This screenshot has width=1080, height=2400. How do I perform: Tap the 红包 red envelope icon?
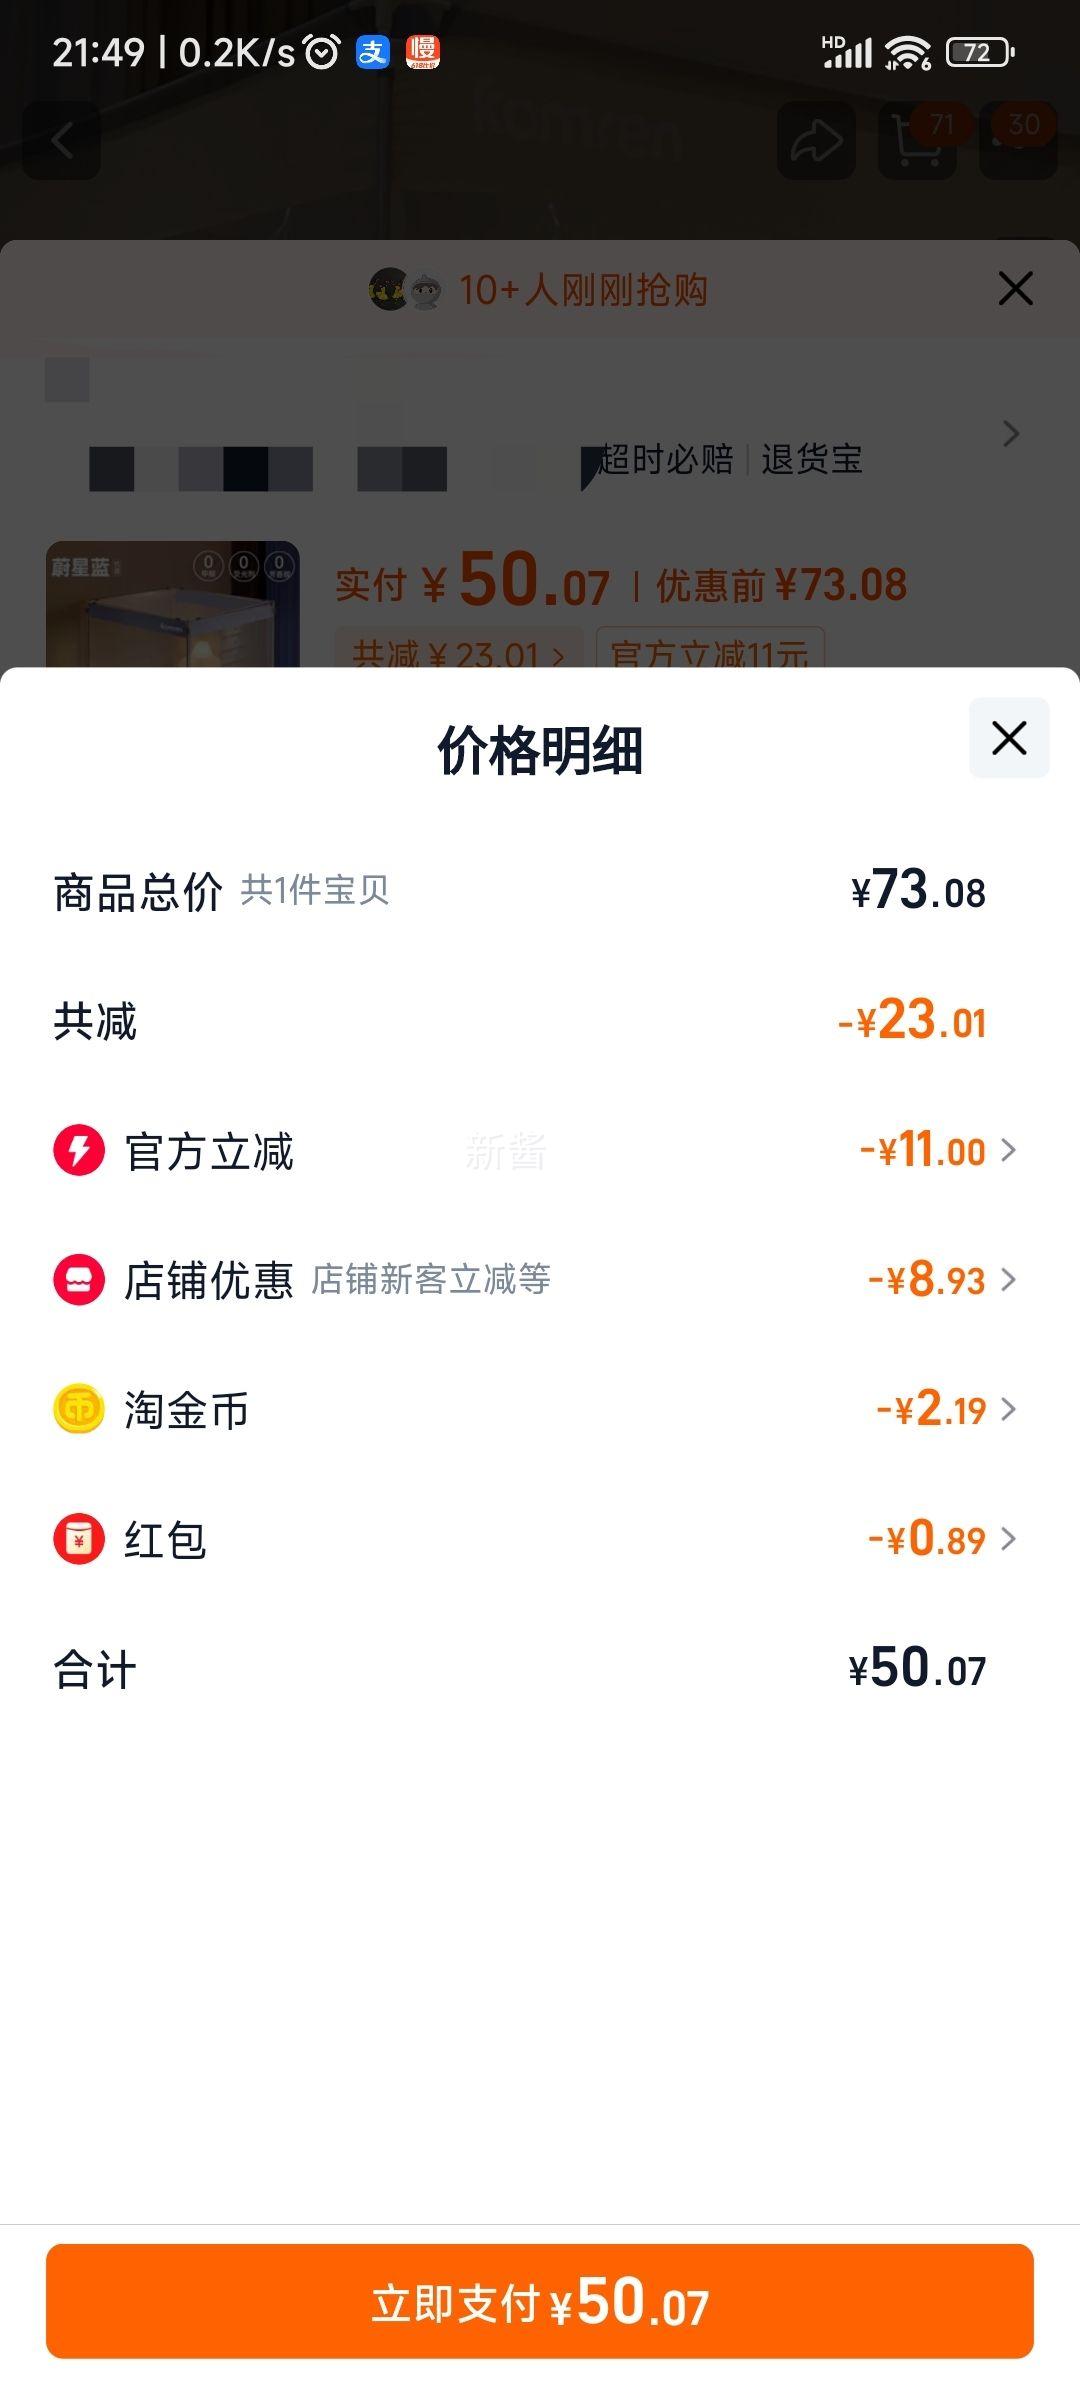click(x=79, y=1539)
